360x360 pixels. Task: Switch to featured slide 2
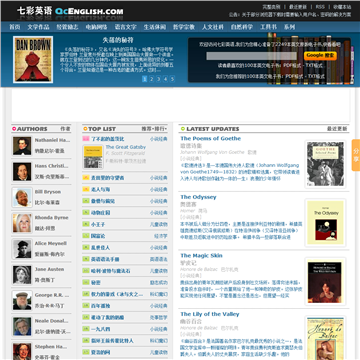click(151, 79)
